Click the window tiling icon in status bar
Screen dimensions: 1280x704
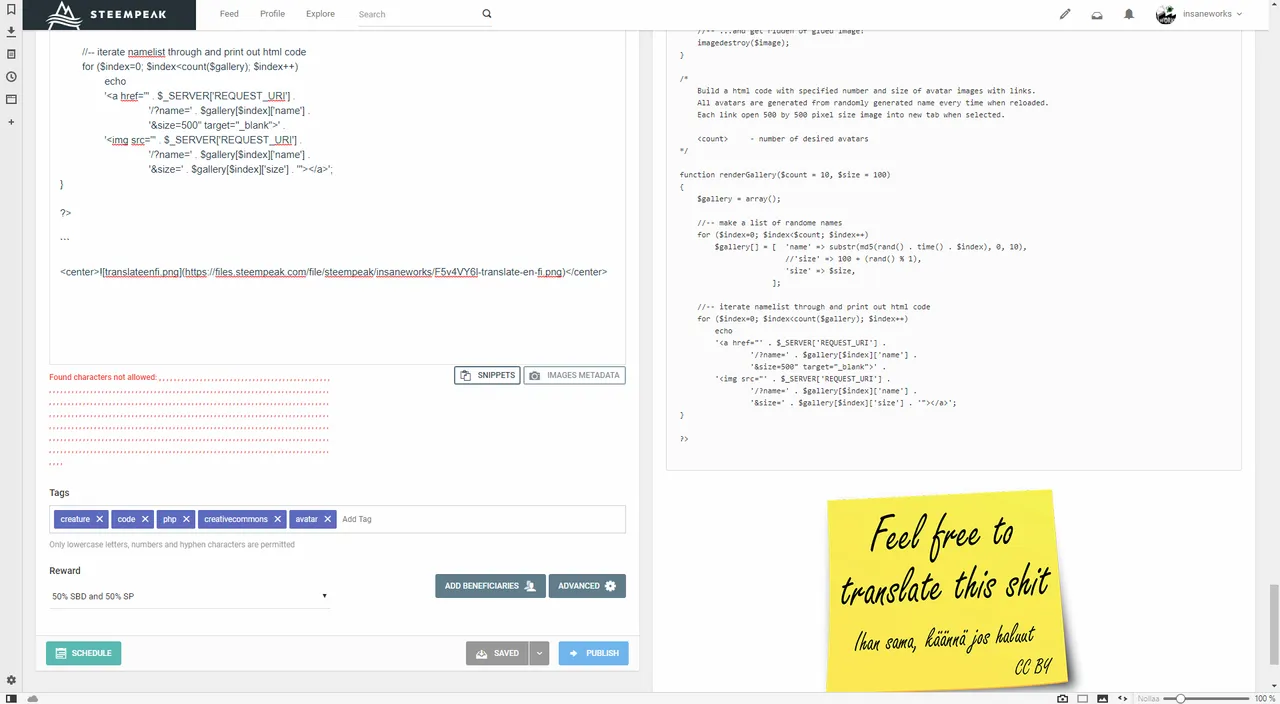(x=1082, y=698)
